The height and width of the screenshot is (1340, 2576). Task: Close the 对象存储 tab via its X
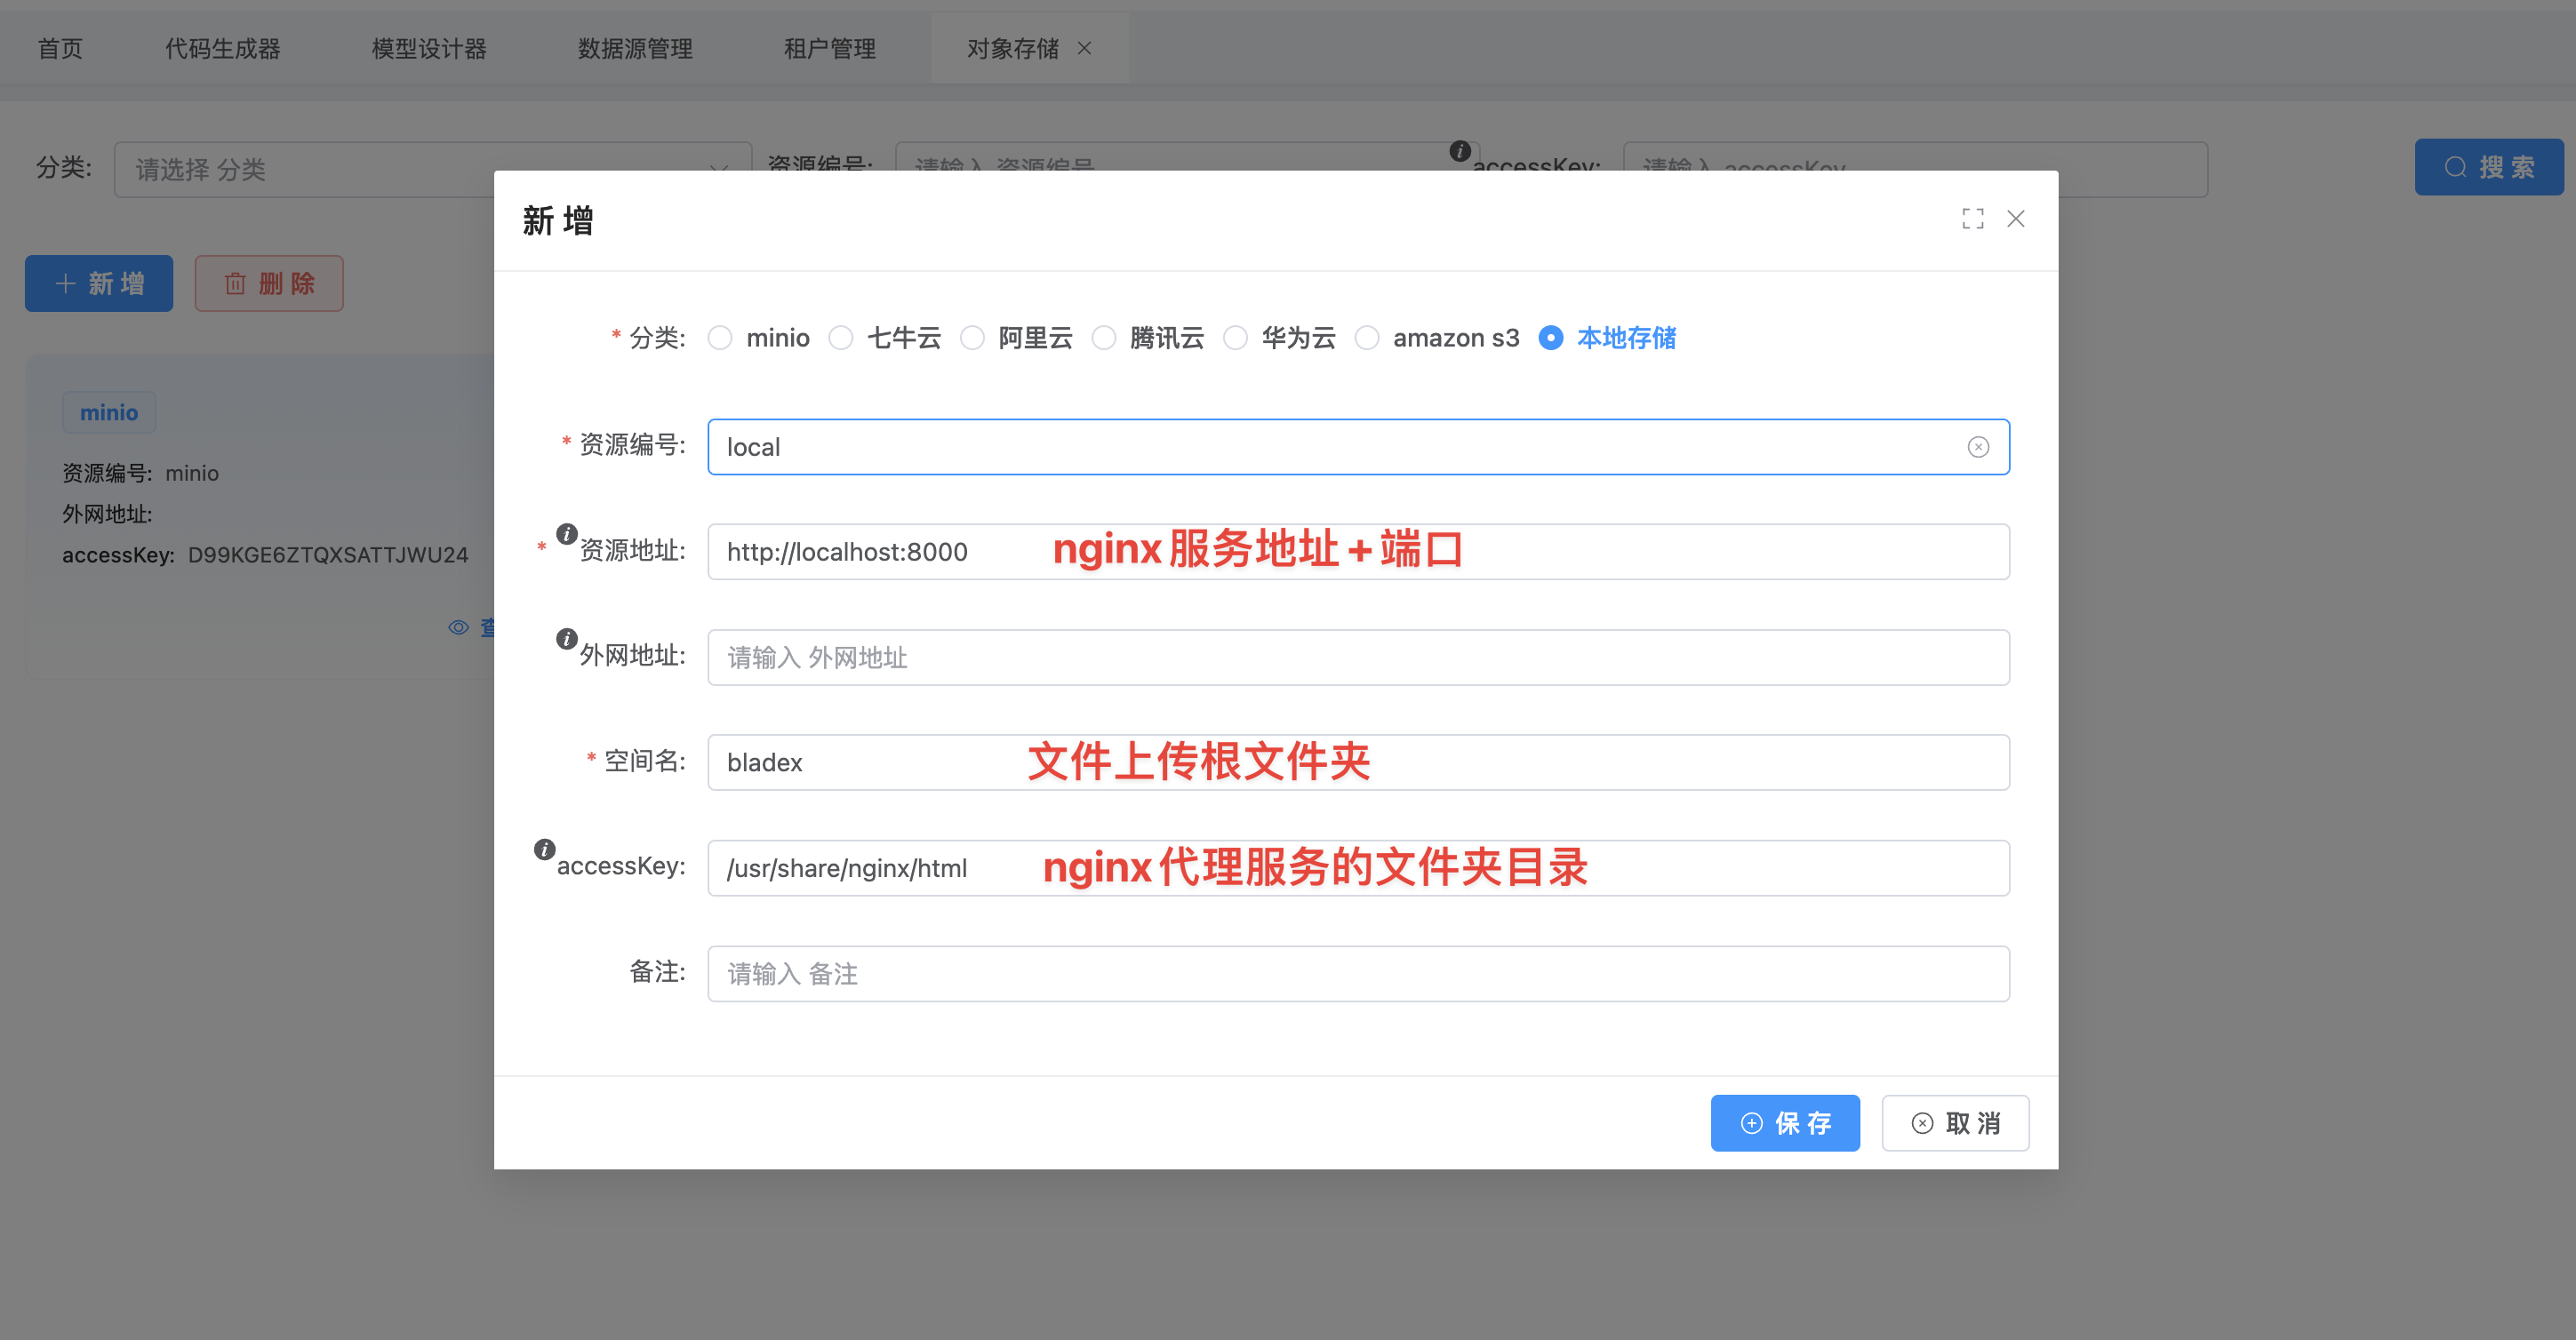[x=1084, y=48]
